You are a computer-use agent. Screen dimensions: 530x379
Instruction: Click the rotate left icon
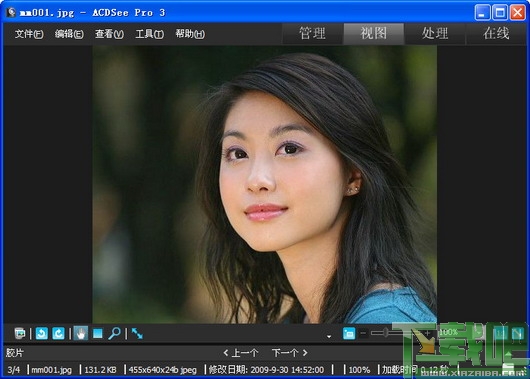pyautogui.click(x=42, y=334)
